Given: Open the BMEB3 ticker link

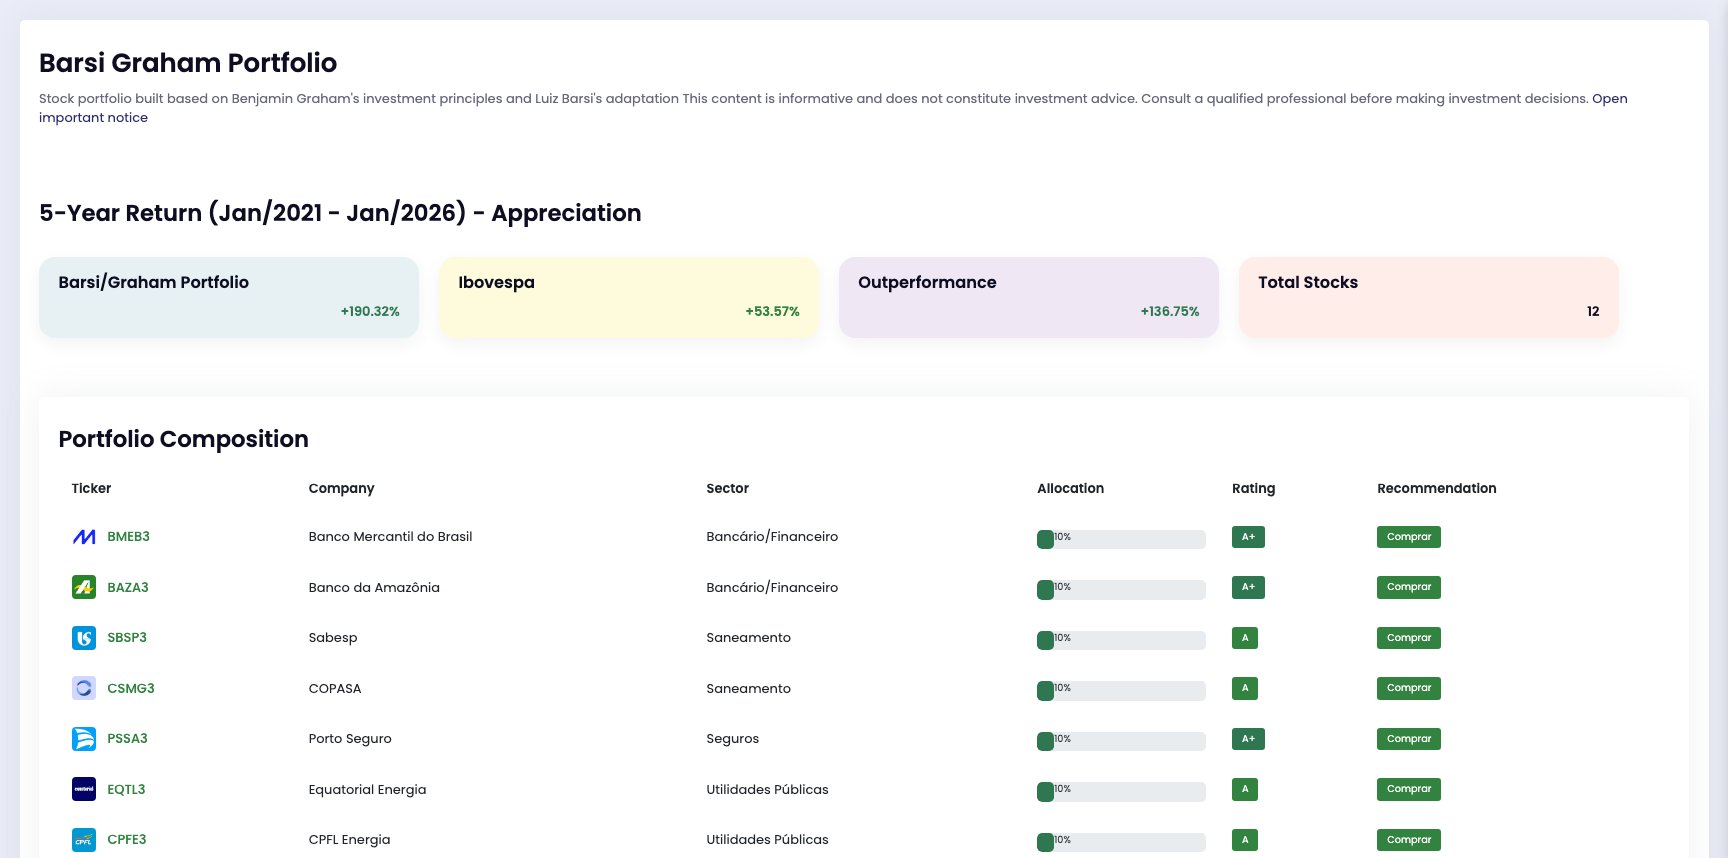Looking at the screenshot, I should pos(128,537).
